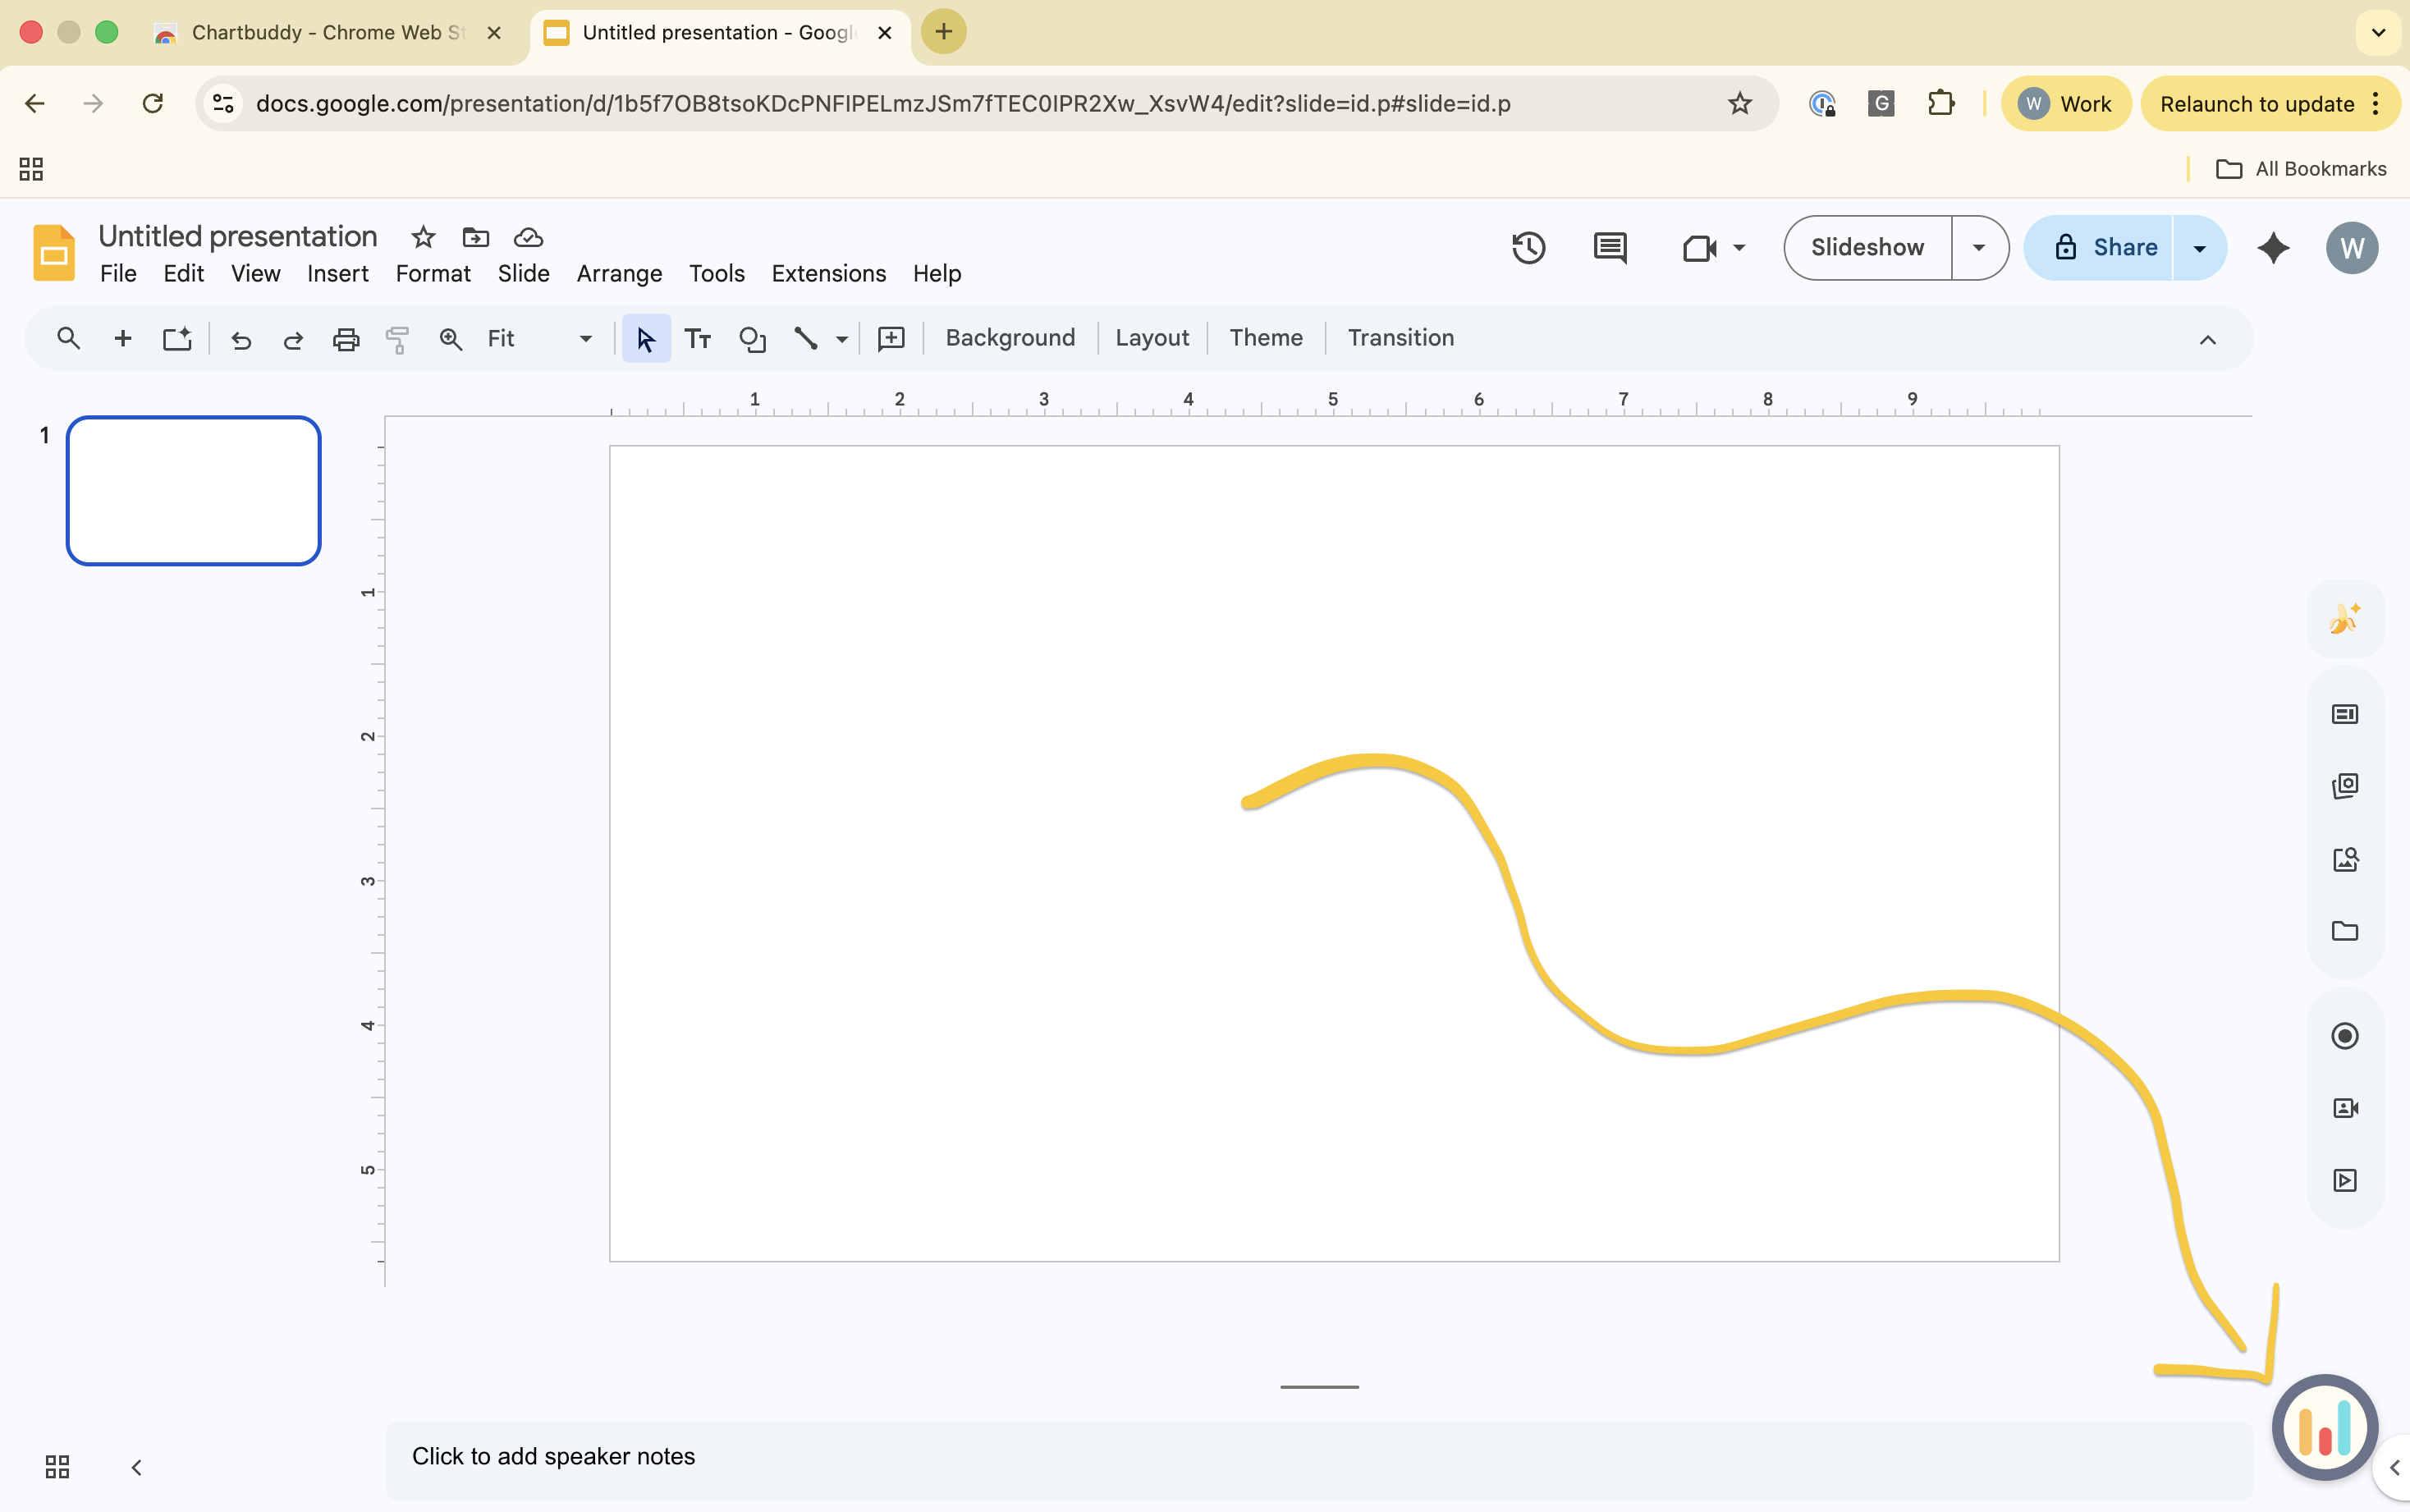Open the Print dialog icon
2410x1512 pixels.
pyautogui.click(x=345, y=338)
